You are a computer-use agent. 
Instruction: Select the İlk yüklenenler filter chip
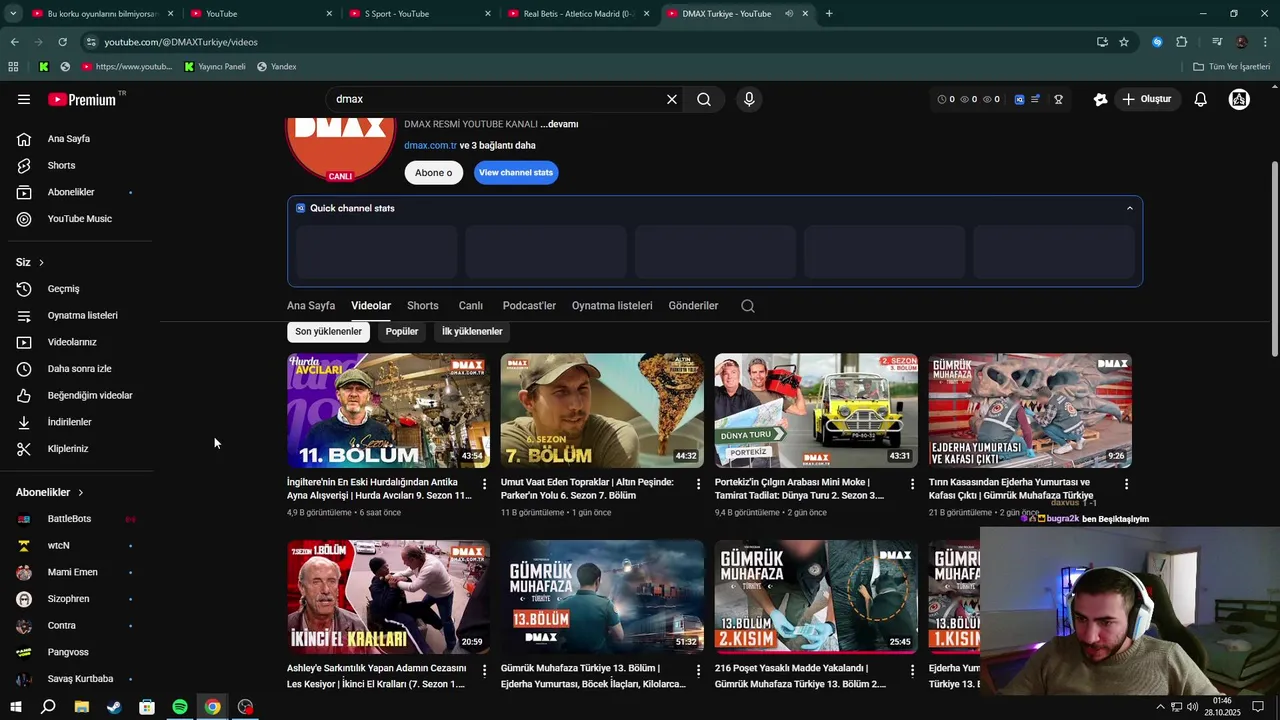pyautogui.click(x=472, y=331)
